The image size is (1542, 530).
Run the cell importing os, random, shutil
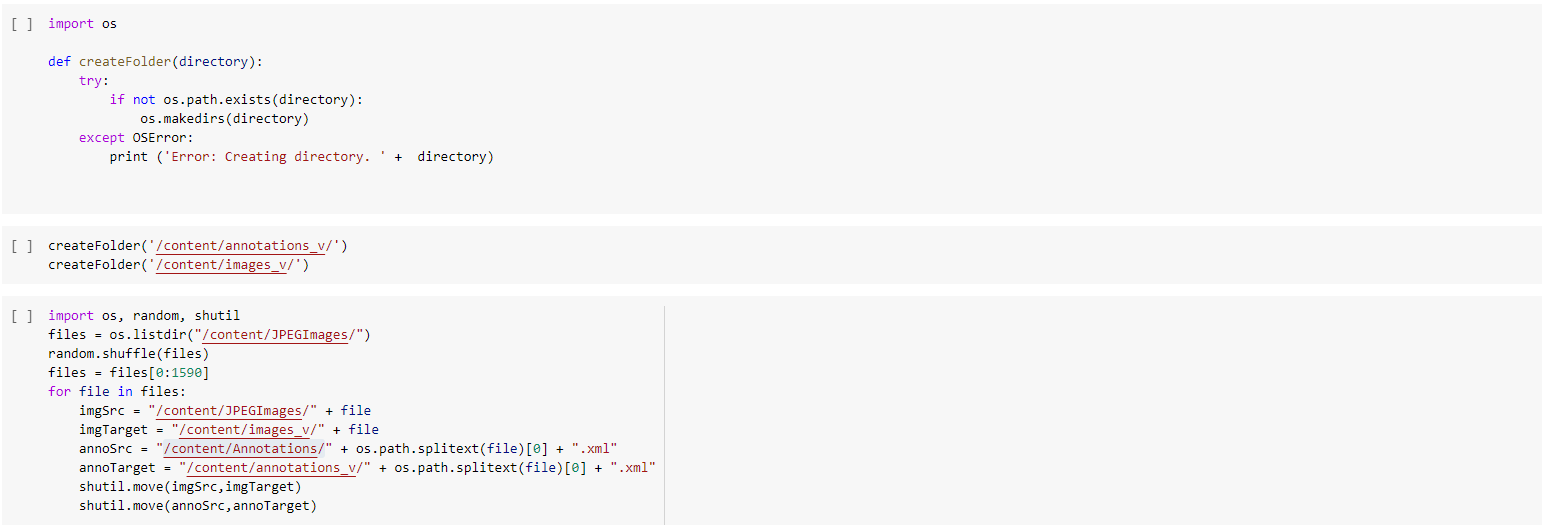22,316
